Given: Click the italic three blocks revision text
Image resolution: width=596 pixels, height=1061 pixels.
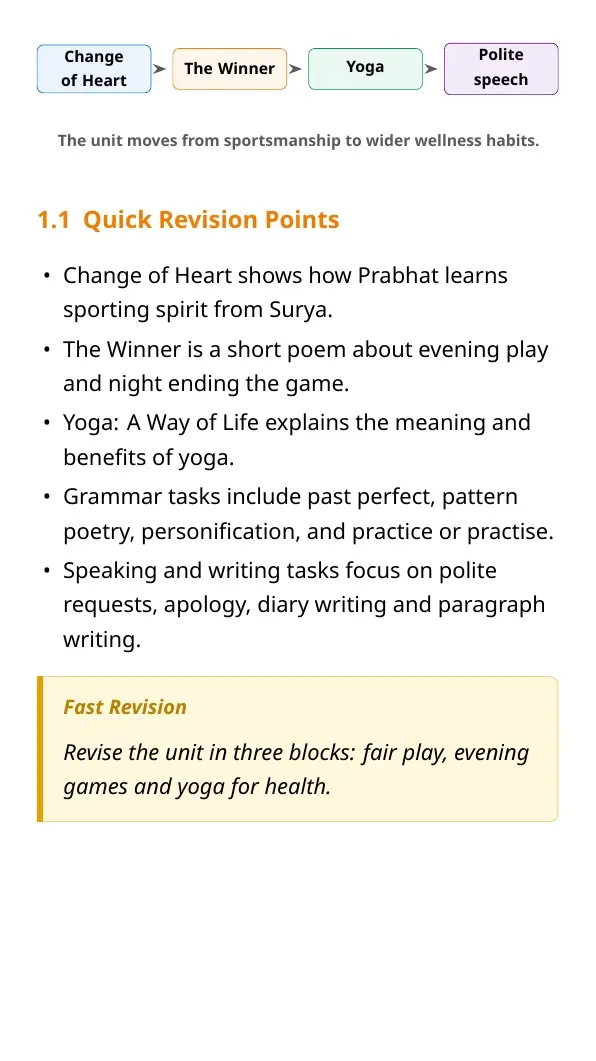Looking at the screenshot, I should (x=296, y=769).
